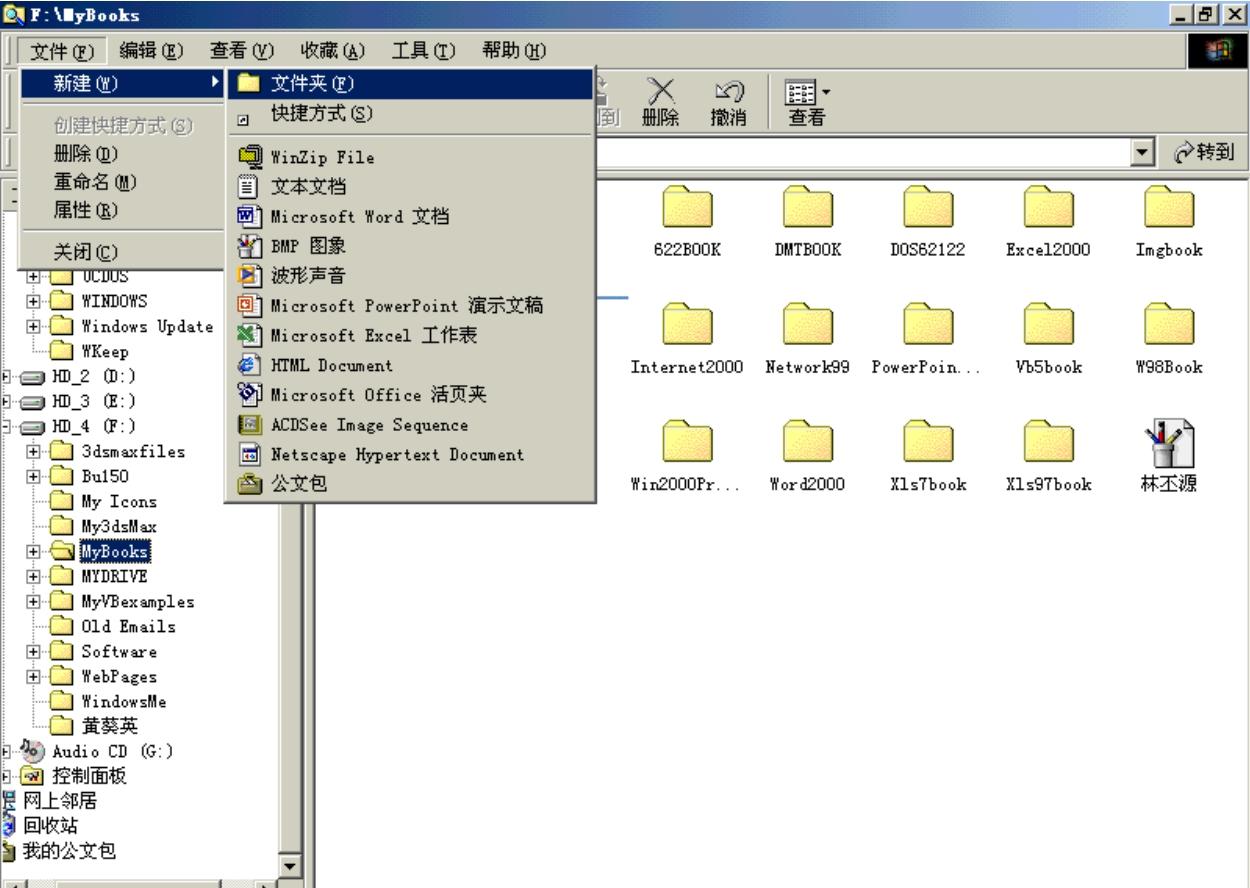Create a new Netscape Hypertext Document
1250x888 pixels.
410,455
